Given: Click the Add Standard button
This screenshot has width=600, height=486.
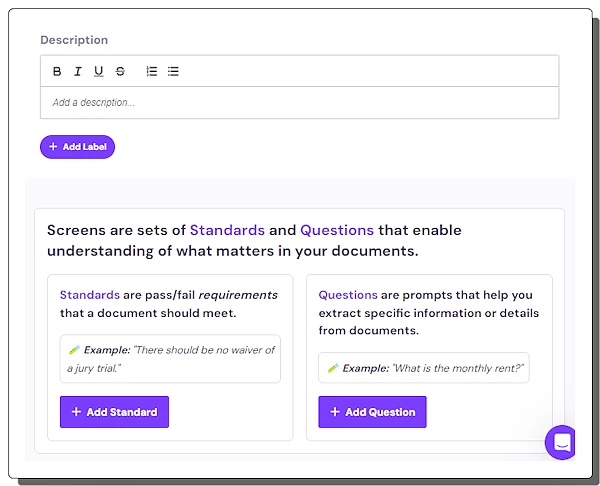Looking at the screenshot, I should click(114, 412).
